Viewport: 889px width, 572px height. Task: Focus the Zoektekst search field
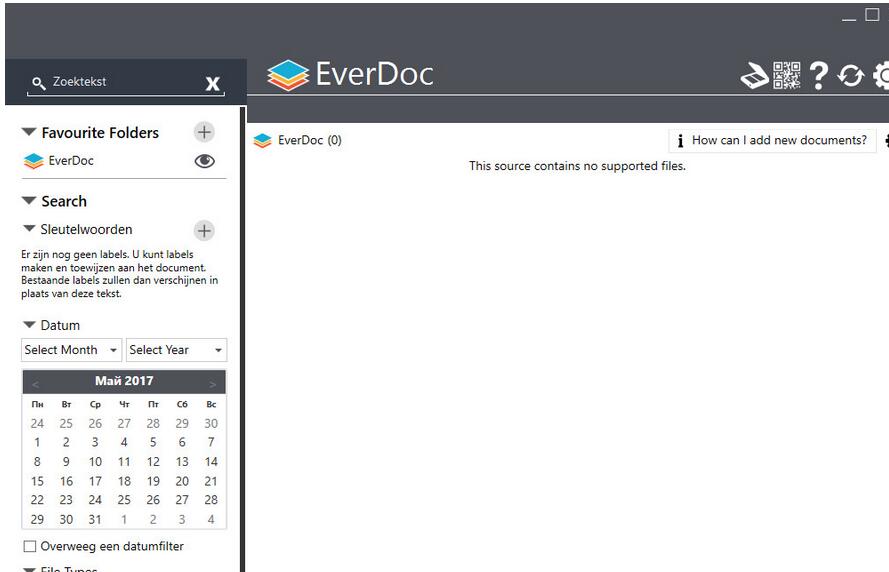point(126,83)
